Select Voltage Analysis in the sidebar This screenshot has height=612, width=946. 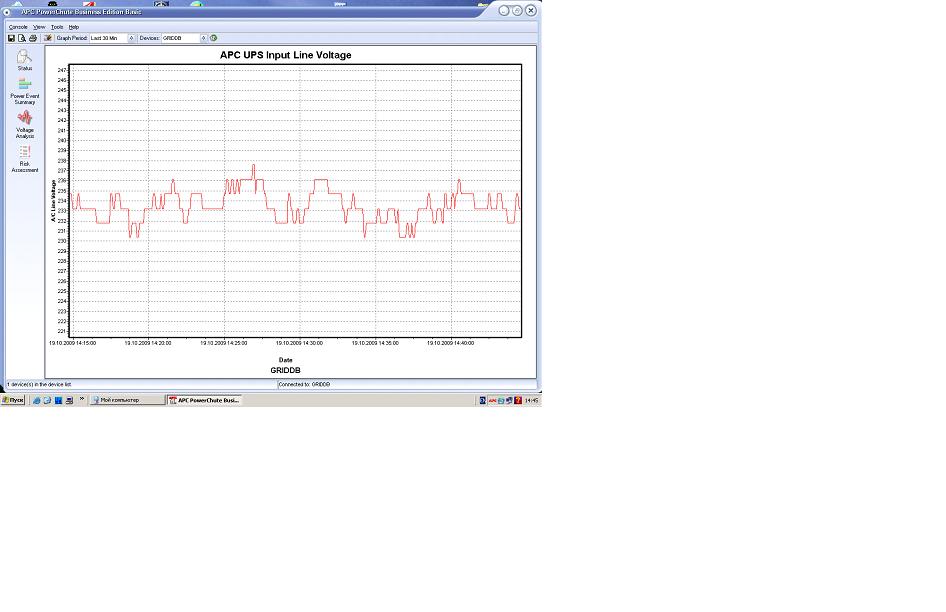[24, 124]
